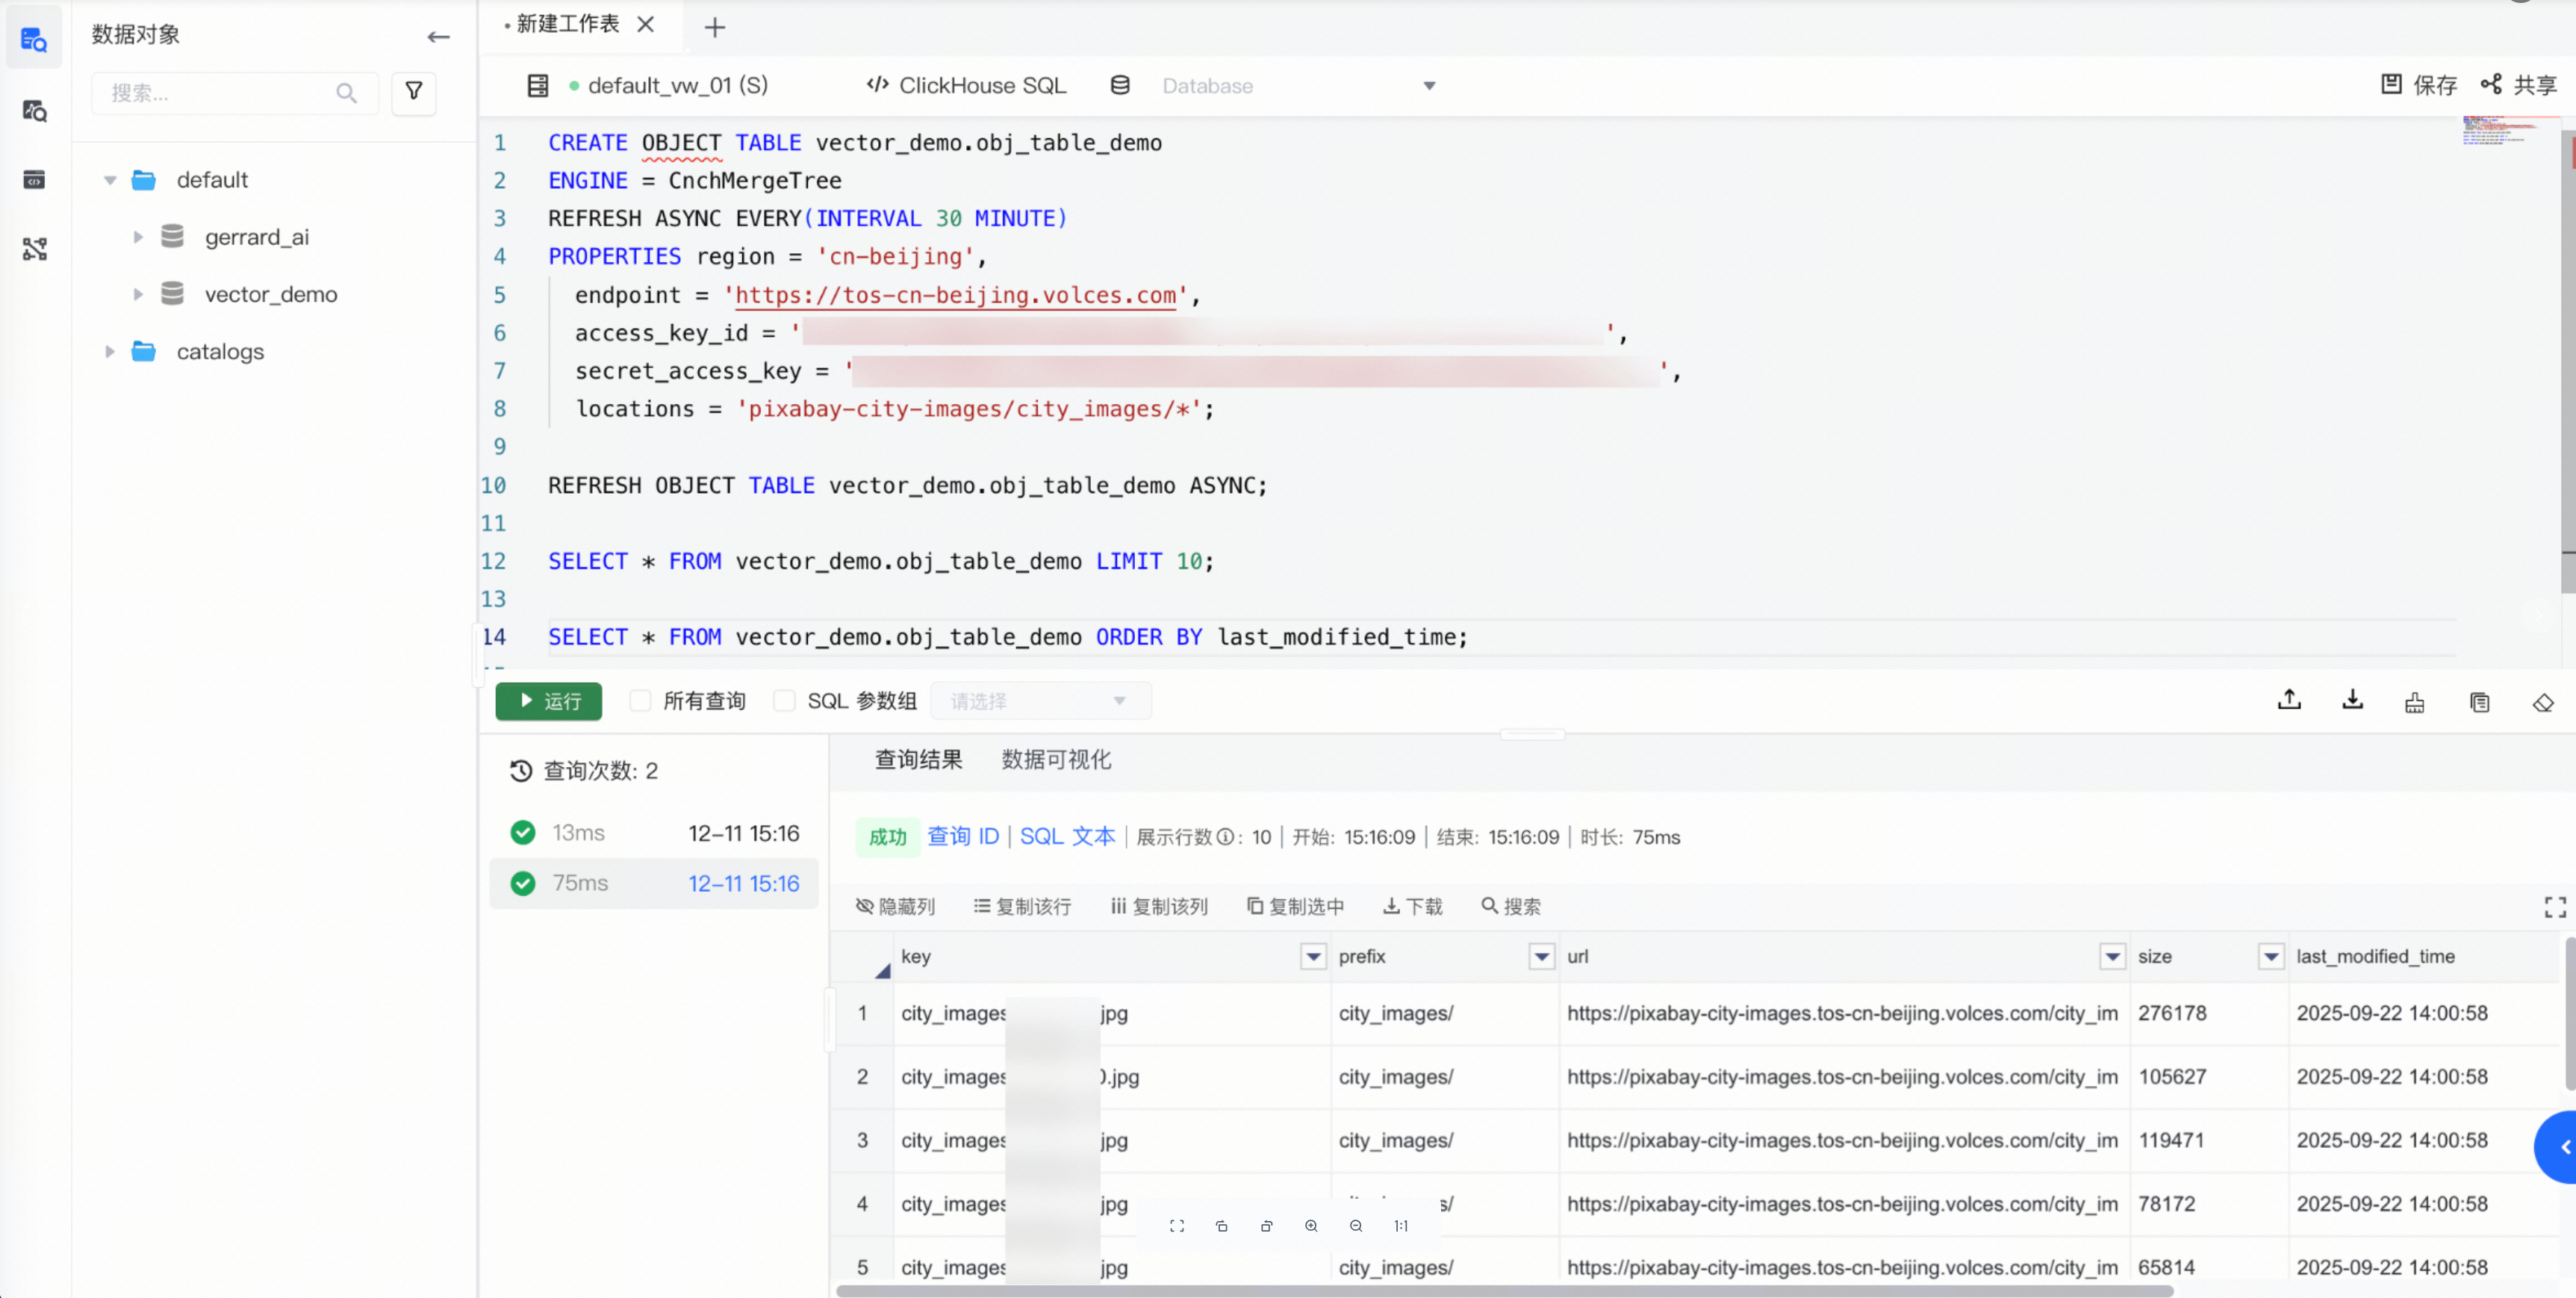Click the download icon in editor toolbar
This screenshot has height=1298, width=2576.
pyautogui.click(x=2352, y=700)
